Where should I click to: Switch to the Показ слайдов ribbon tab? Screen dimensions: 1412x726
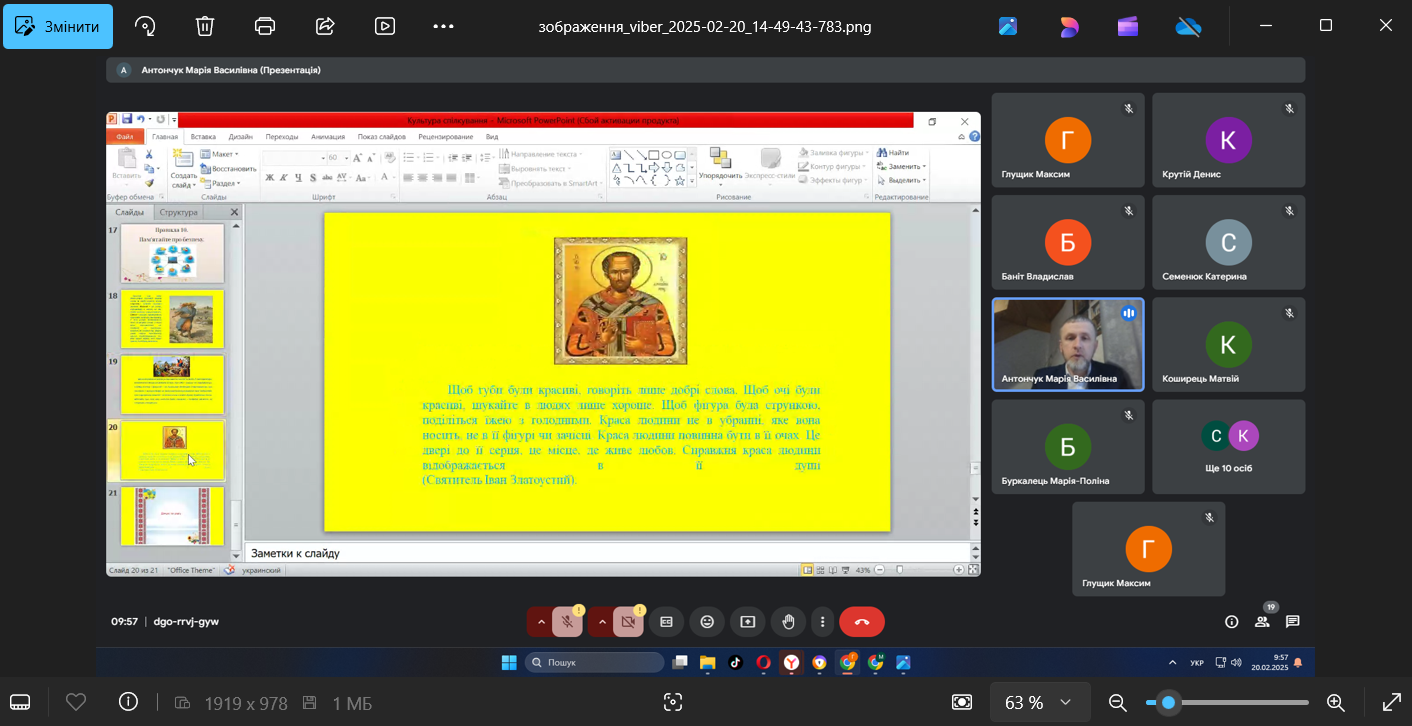[382, 137]
